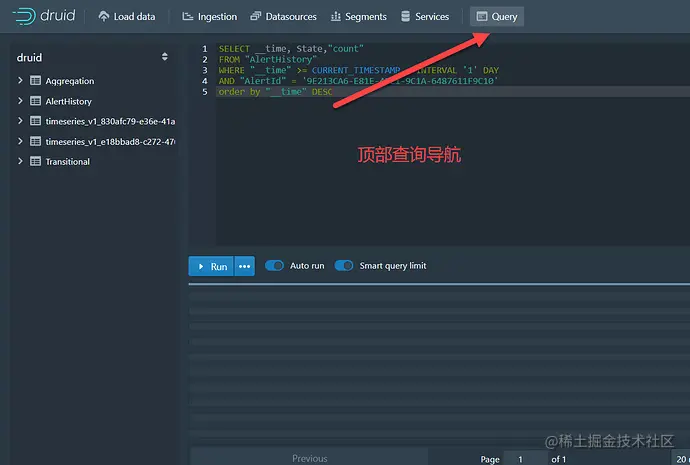Click the timeseries_v1_830afc79 table icon
This screenshot has height=465, width=690.
pos(36,121)
